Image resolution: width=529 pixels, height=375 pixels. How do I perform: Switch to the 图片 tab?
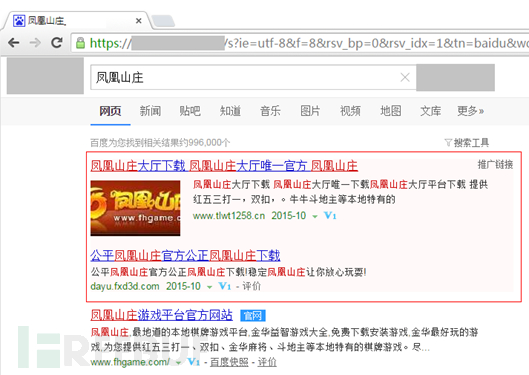click(x=310, y=111)
